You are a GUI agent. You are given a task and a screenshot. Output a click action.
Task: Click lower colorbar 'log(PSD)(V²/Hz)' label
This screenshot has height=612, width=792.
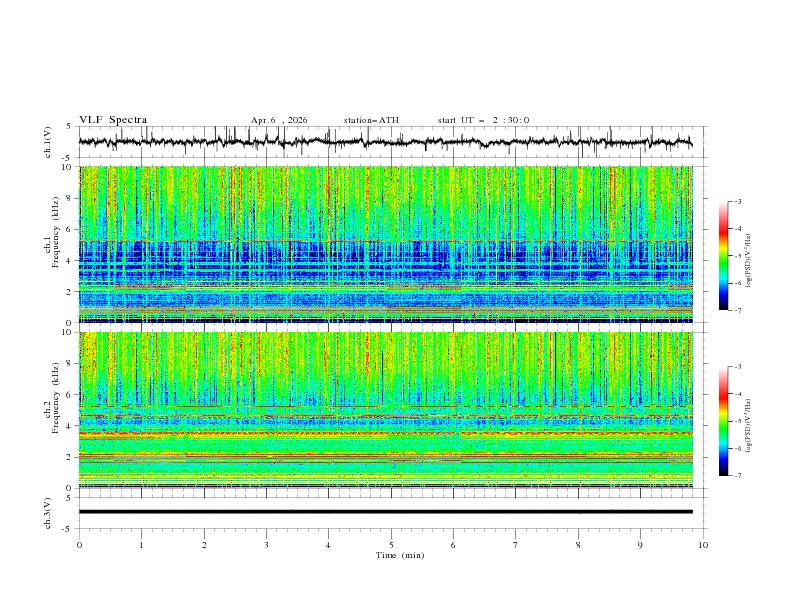[748, 425]
